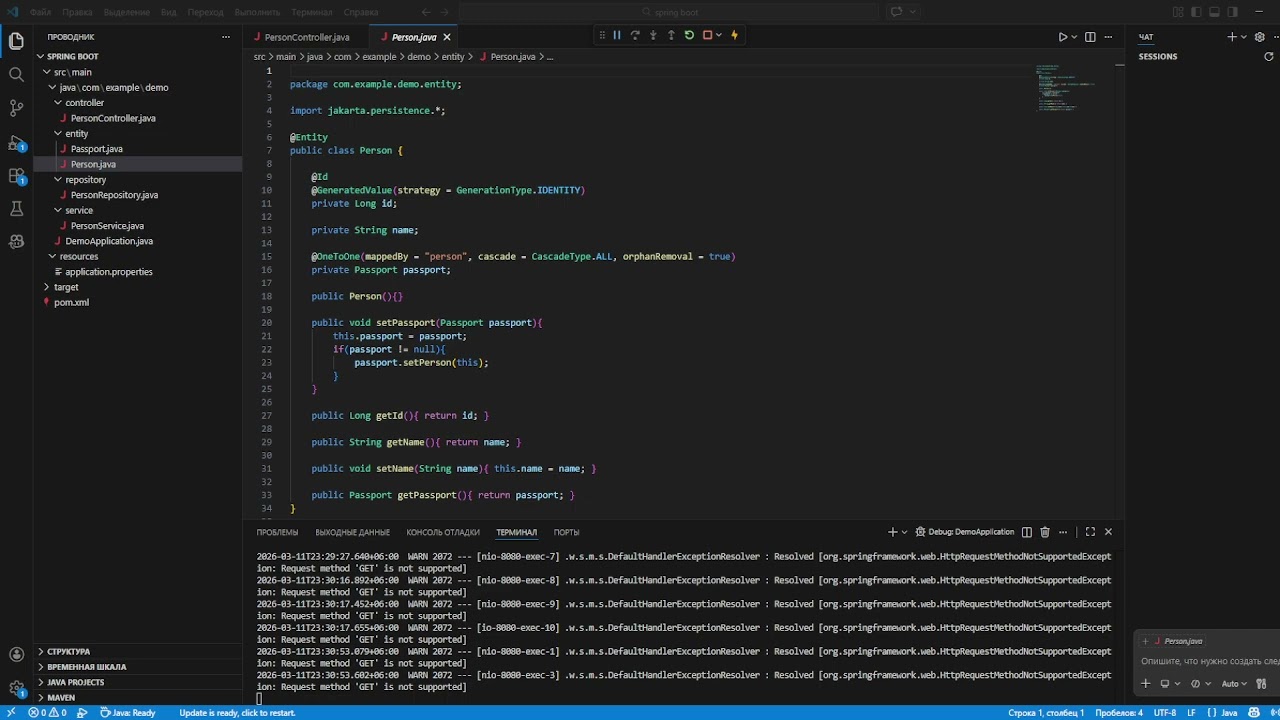Screen dimensions: 1280x720
Task: Open the Extensions view icon
Action: click(x=16, y=176)
